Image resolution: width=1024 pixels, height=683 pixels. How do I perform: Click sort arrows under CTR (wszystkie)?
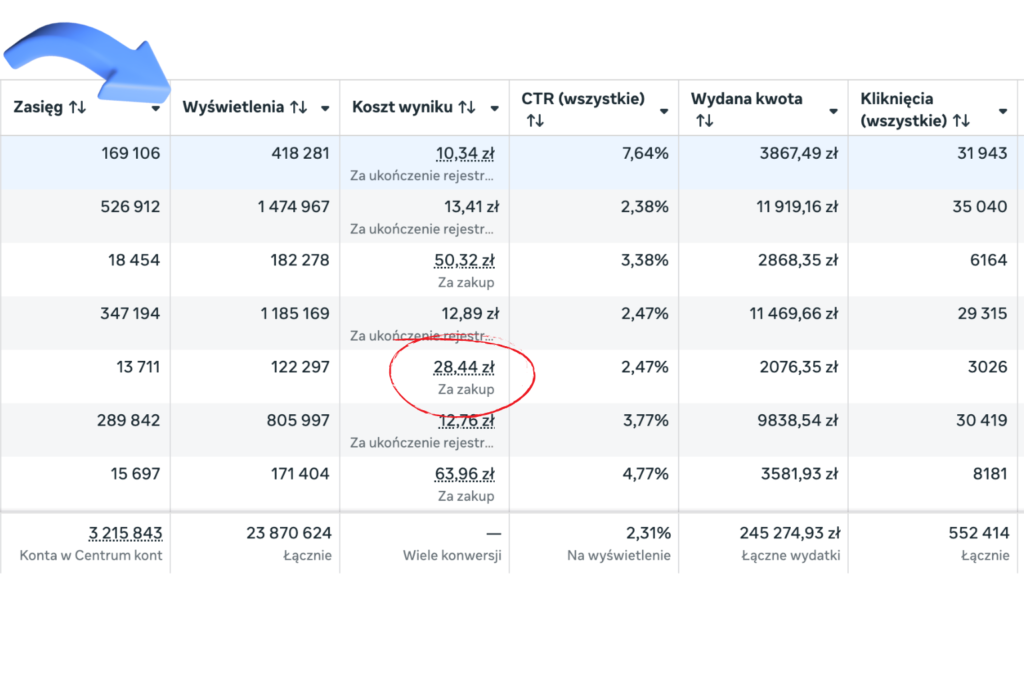click(535, 121)
